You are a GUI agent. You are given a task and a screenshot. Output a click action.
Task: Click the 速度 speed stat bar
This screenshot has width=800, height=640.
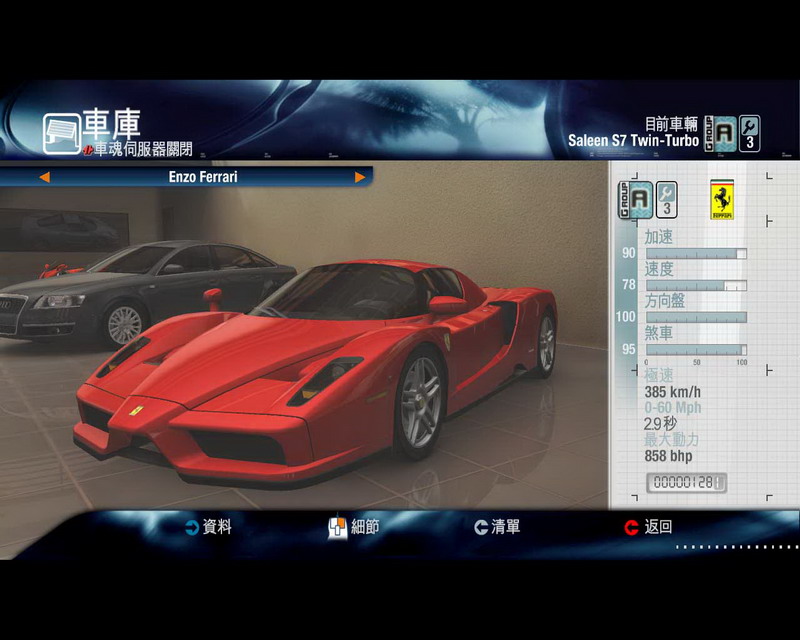[x=695, y=286]
